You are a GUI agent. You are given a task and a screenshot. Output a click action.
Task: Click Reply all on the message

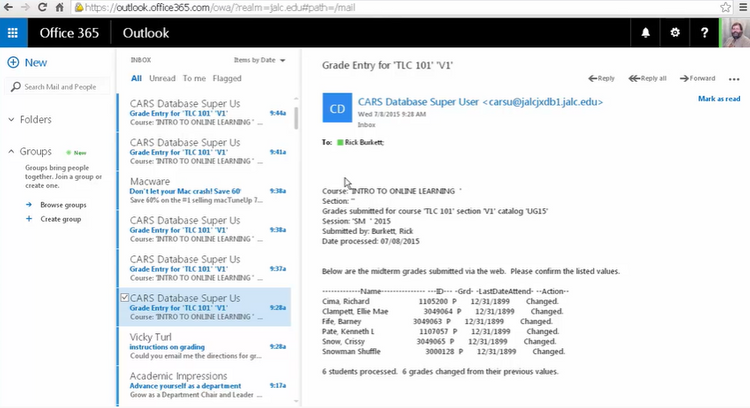648,78
